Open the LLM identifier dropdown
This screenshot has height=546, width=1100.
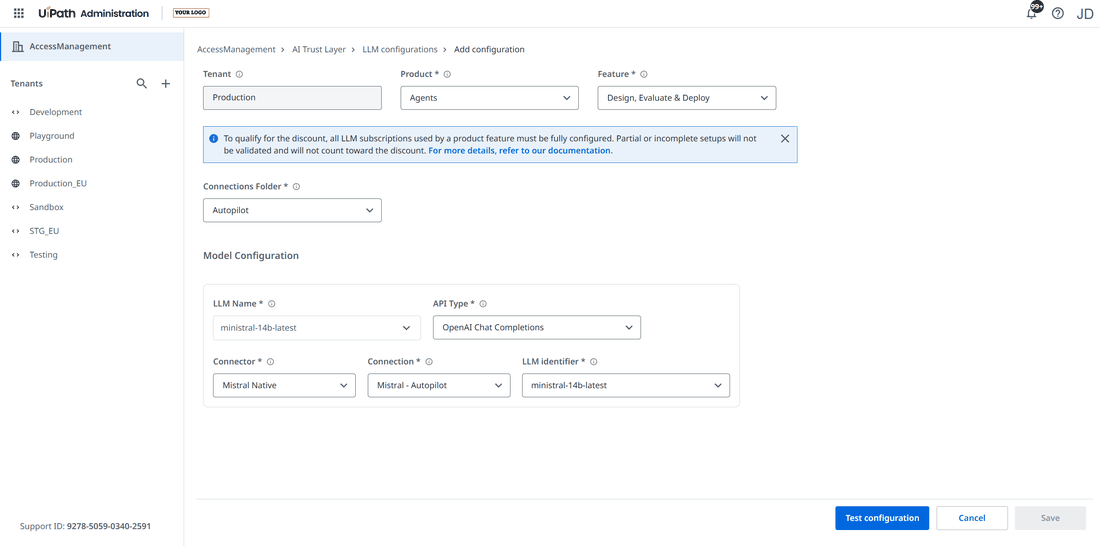[x=626, y=385]
